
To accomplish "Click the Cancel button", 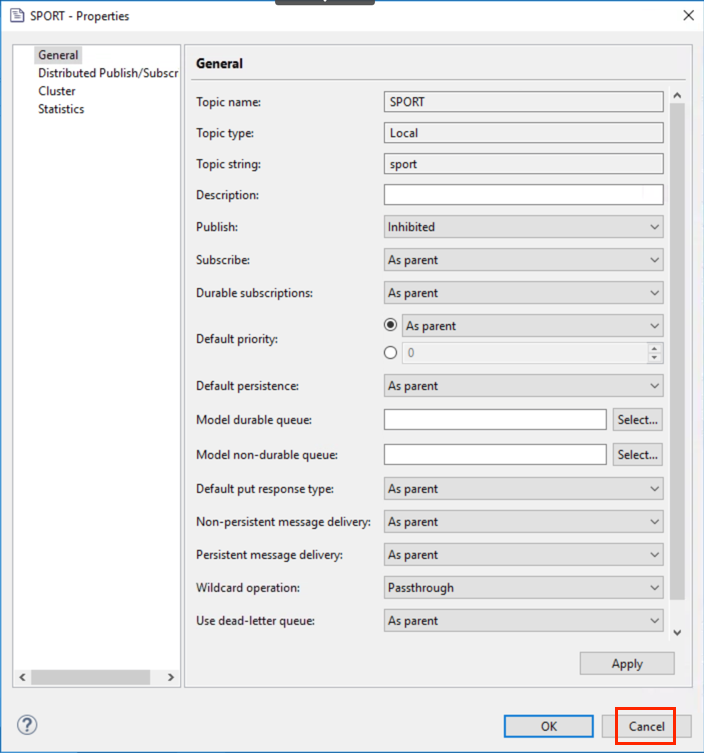I will [646, 726].
